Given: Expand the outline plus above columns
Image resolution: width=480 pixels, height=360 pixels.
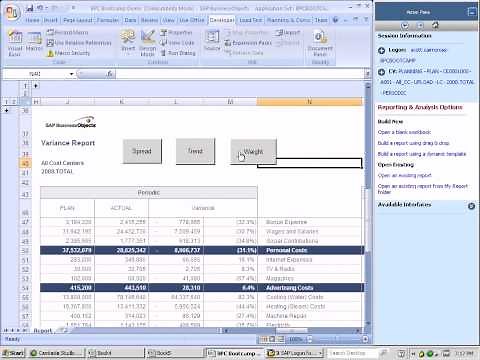Looking at the screenshot, I should (x=36, y=86).
